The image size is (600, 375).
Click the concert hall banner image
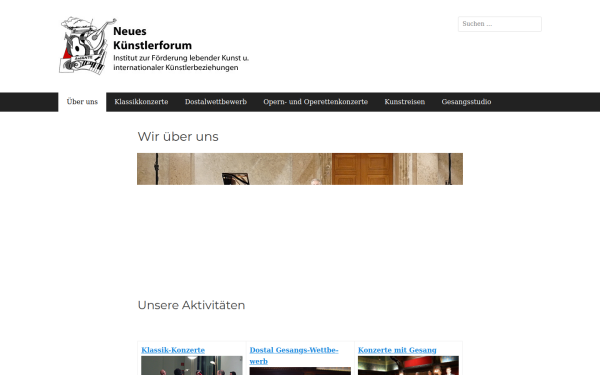coord(300,169)
